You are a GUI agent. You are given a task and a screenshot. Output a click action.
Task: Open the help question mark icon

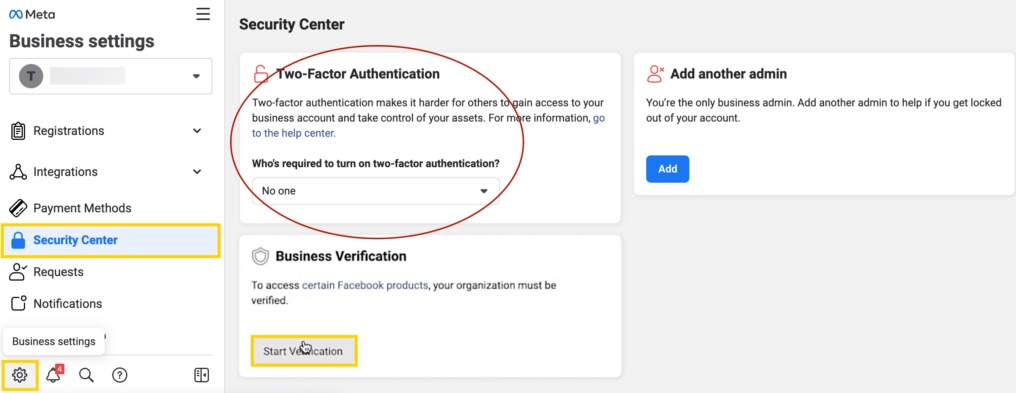[x=119, y=375]
